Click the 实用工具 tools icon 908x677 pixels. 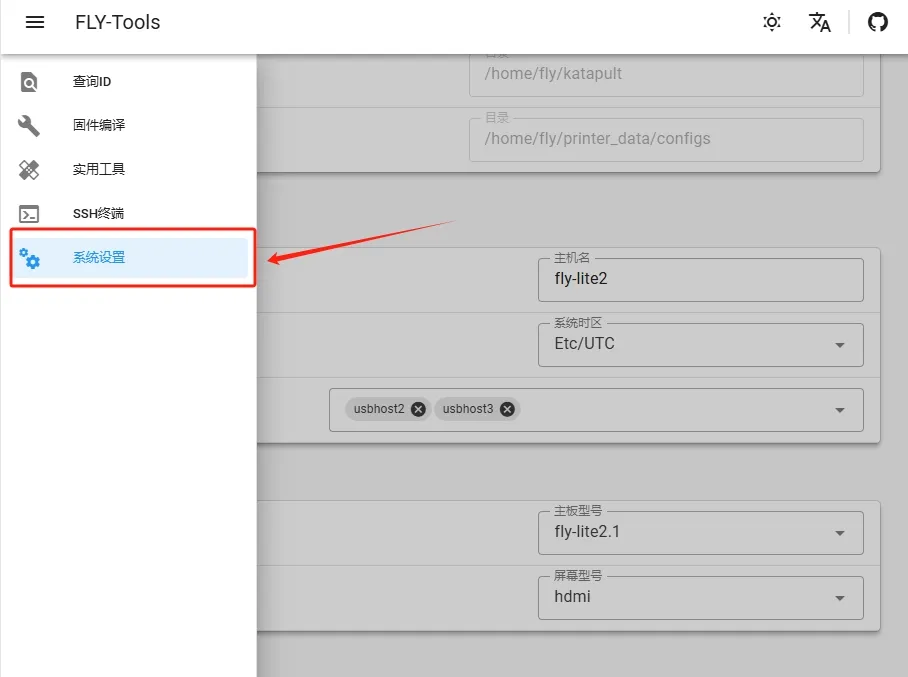[30, 170]
